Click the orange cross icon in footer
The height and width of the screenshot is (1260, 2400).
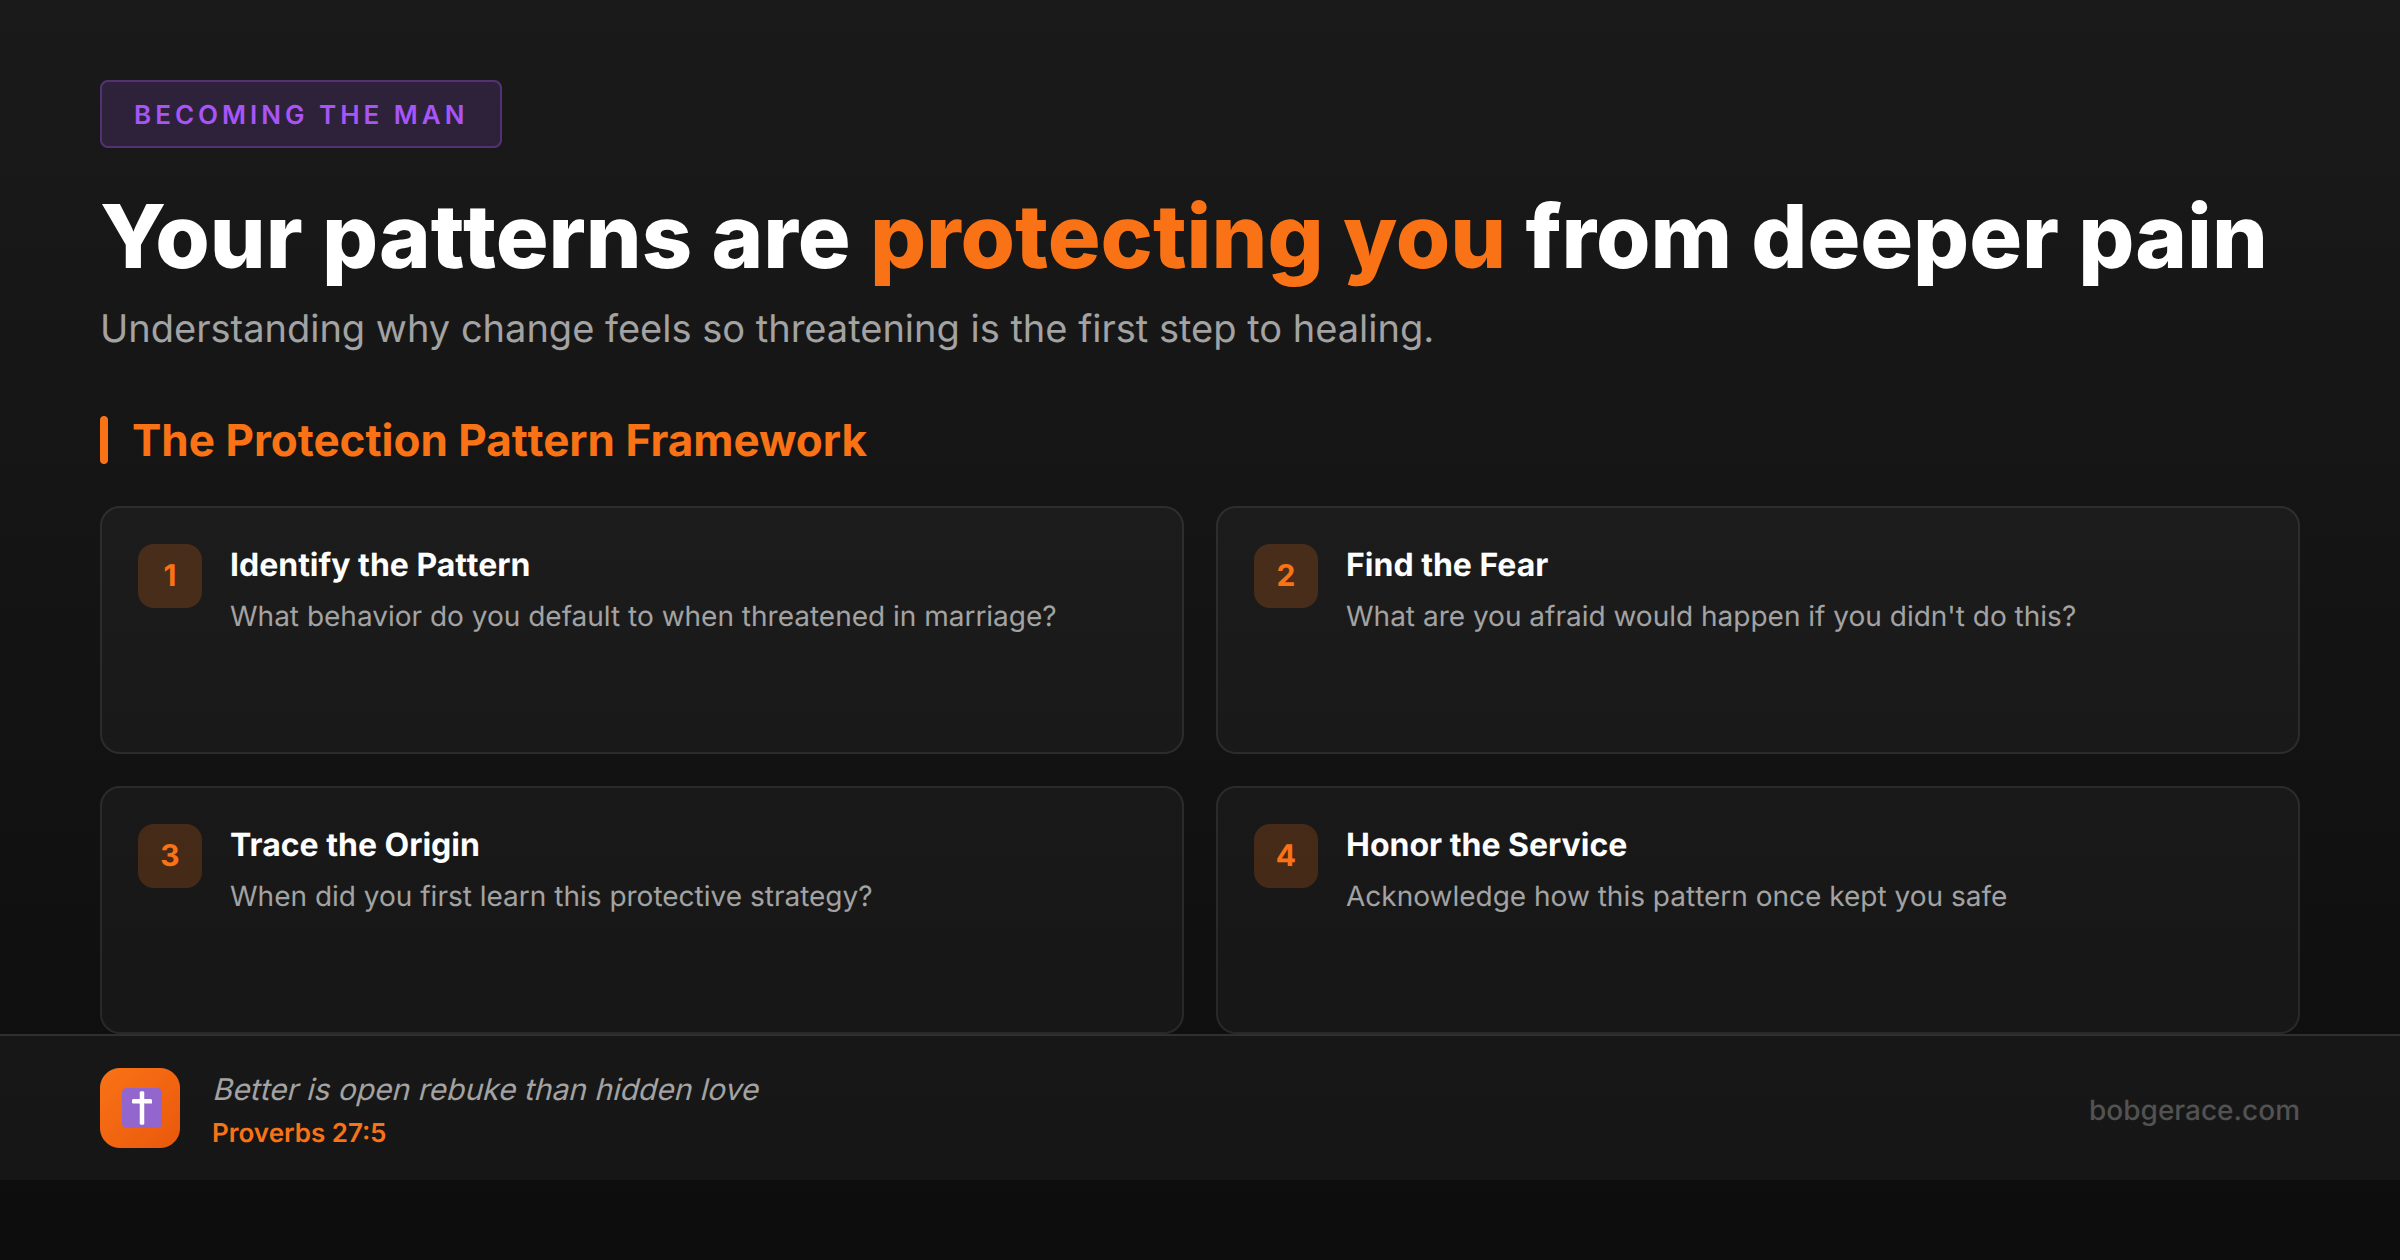coord(140,1108)
